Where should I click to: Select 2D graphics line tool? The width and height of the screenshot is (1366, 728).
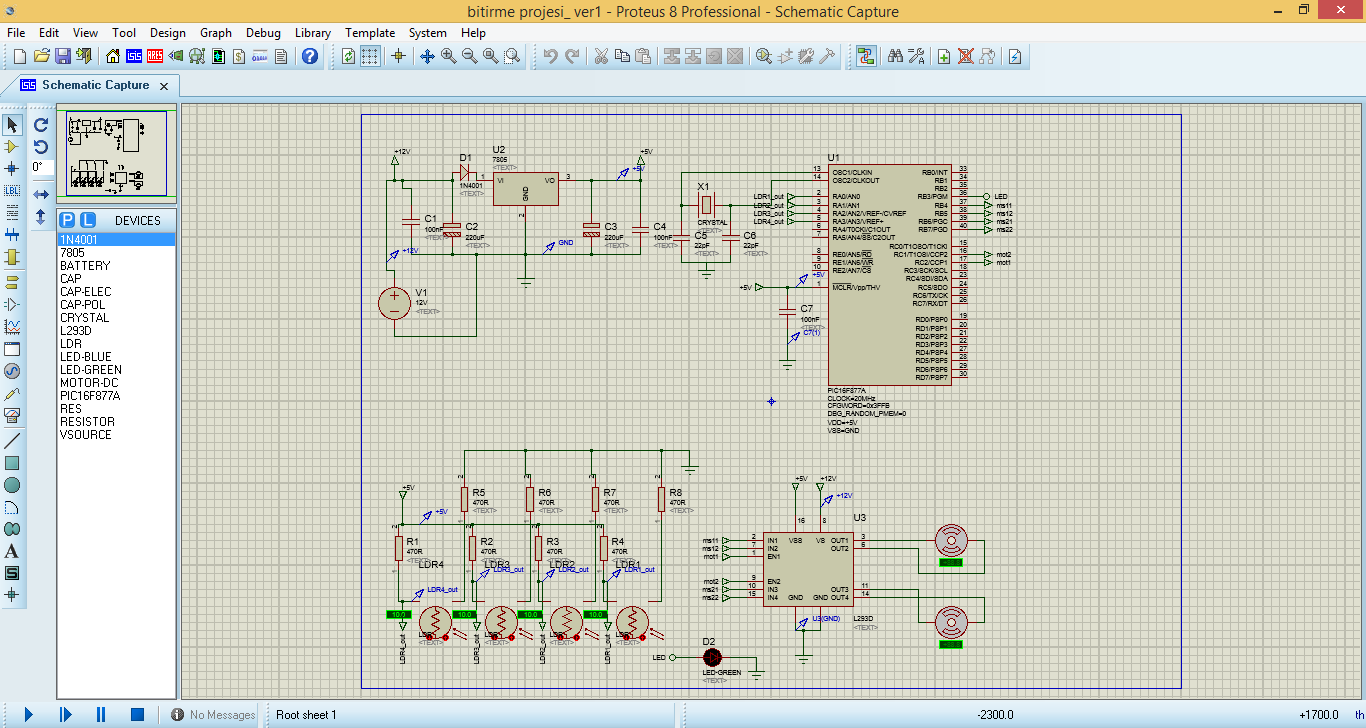point(12,441)
